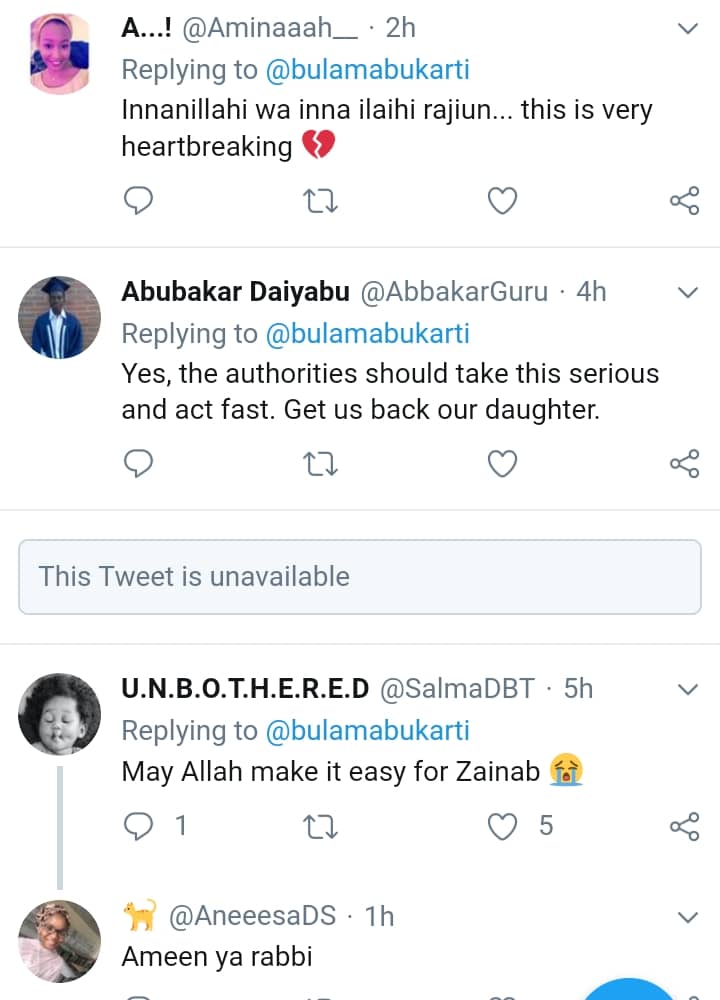Reply to Aminaaah's heartbreaking tweet

point(137,201)
